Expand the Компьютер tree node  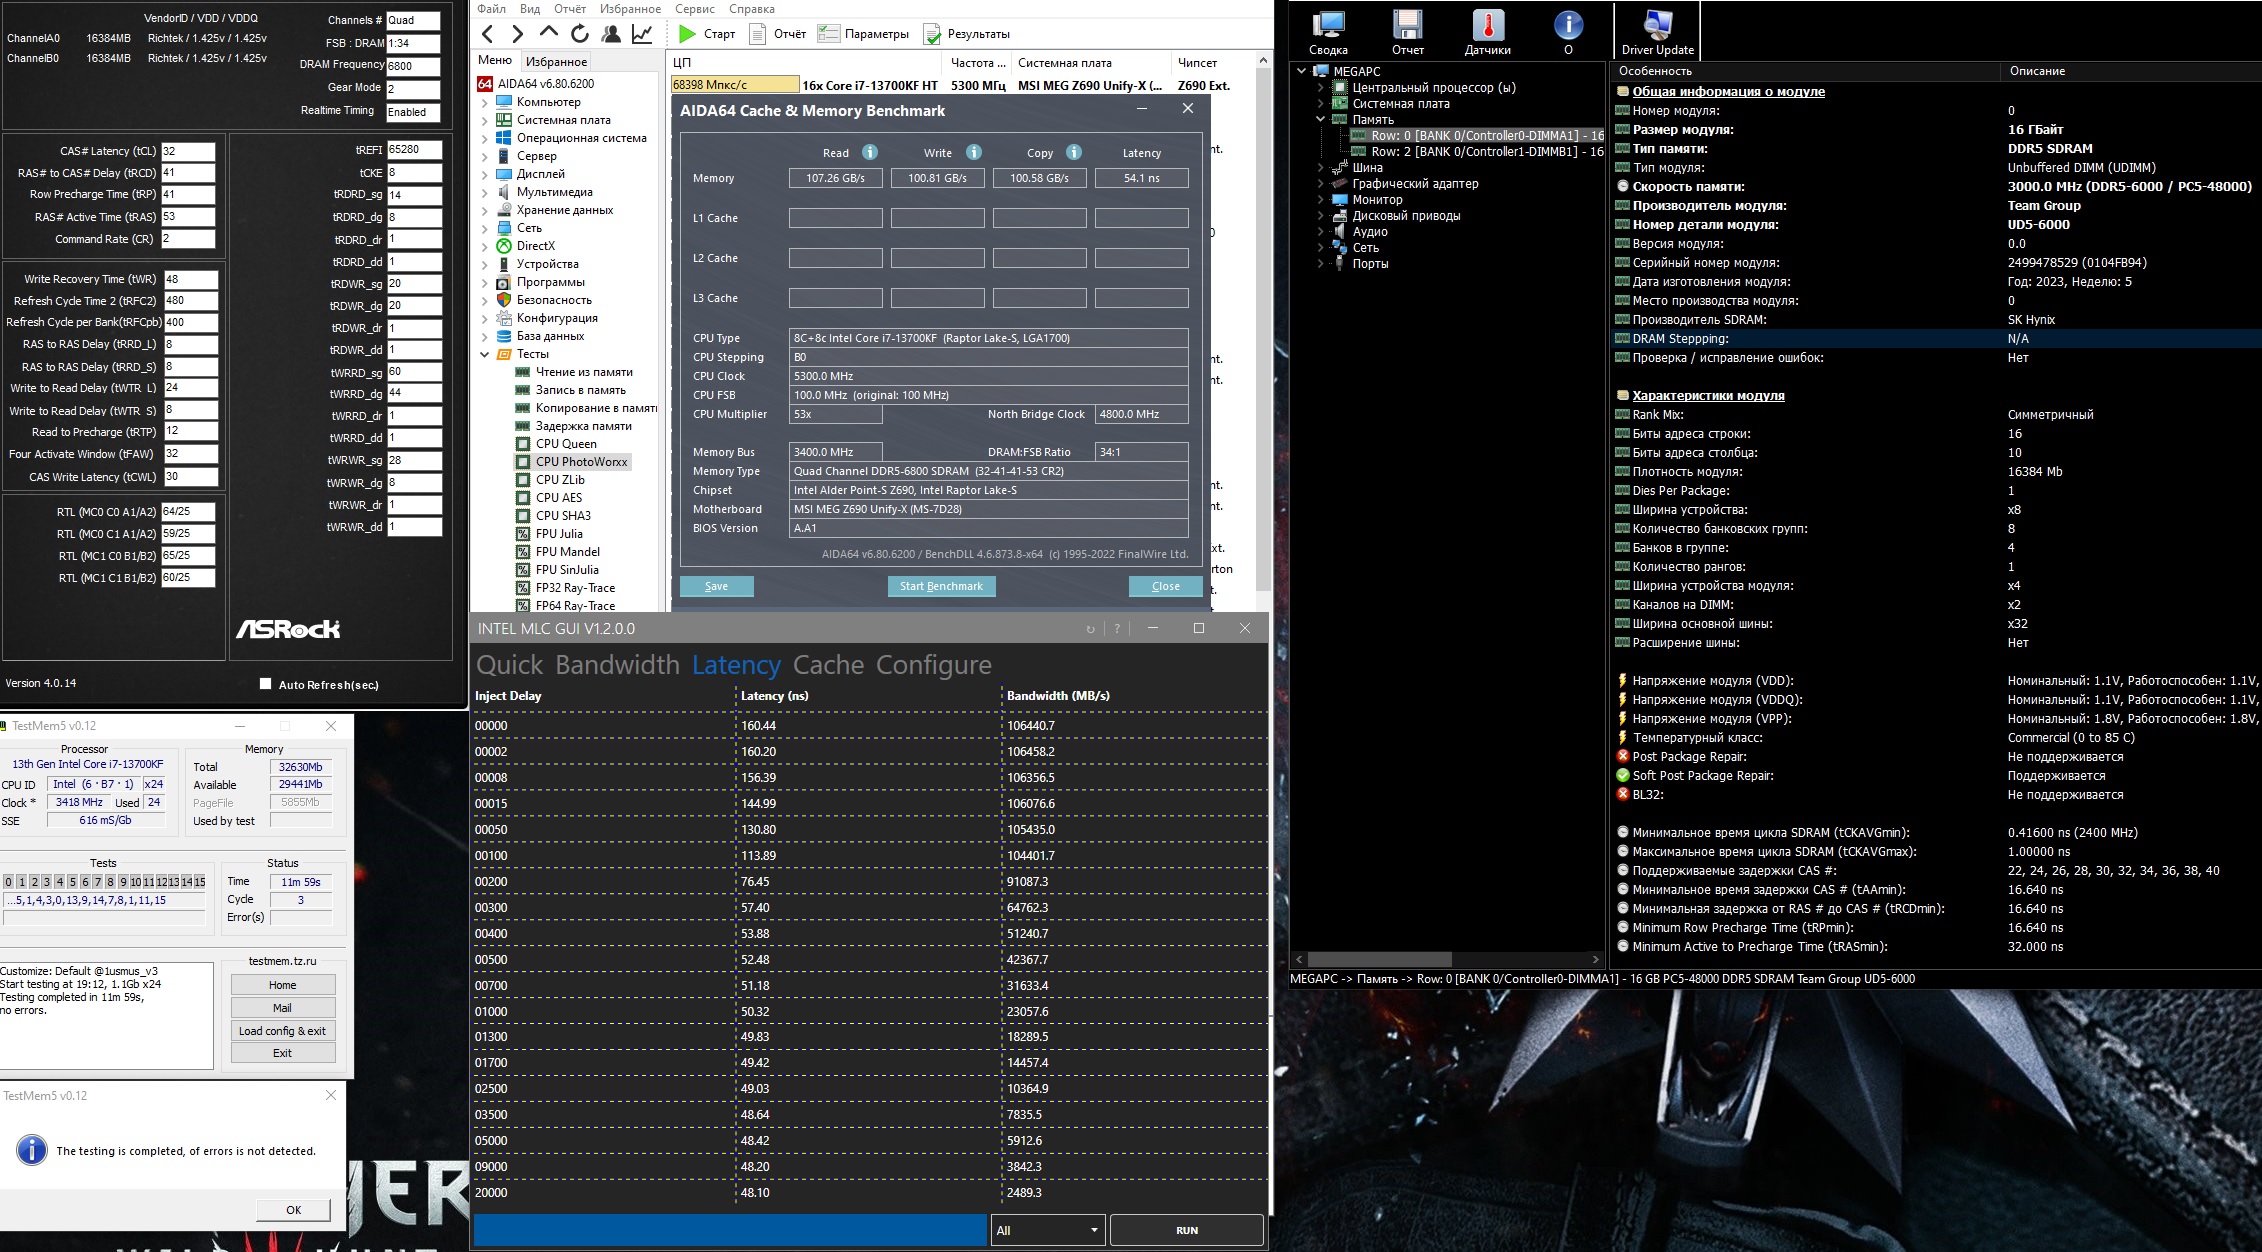tap(485, 102)
